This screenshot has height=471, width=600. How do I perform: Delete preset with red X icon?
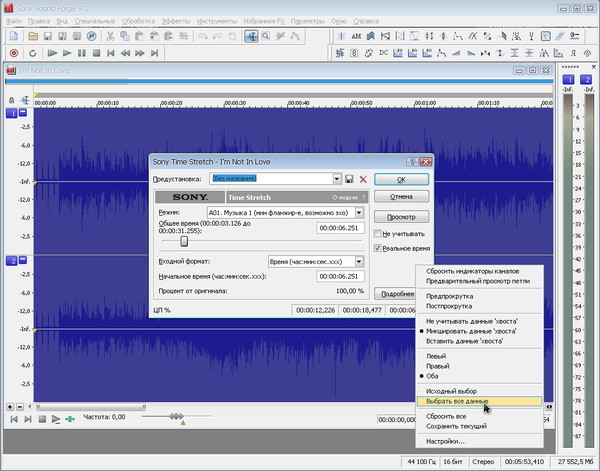click(x=363, y=179)
